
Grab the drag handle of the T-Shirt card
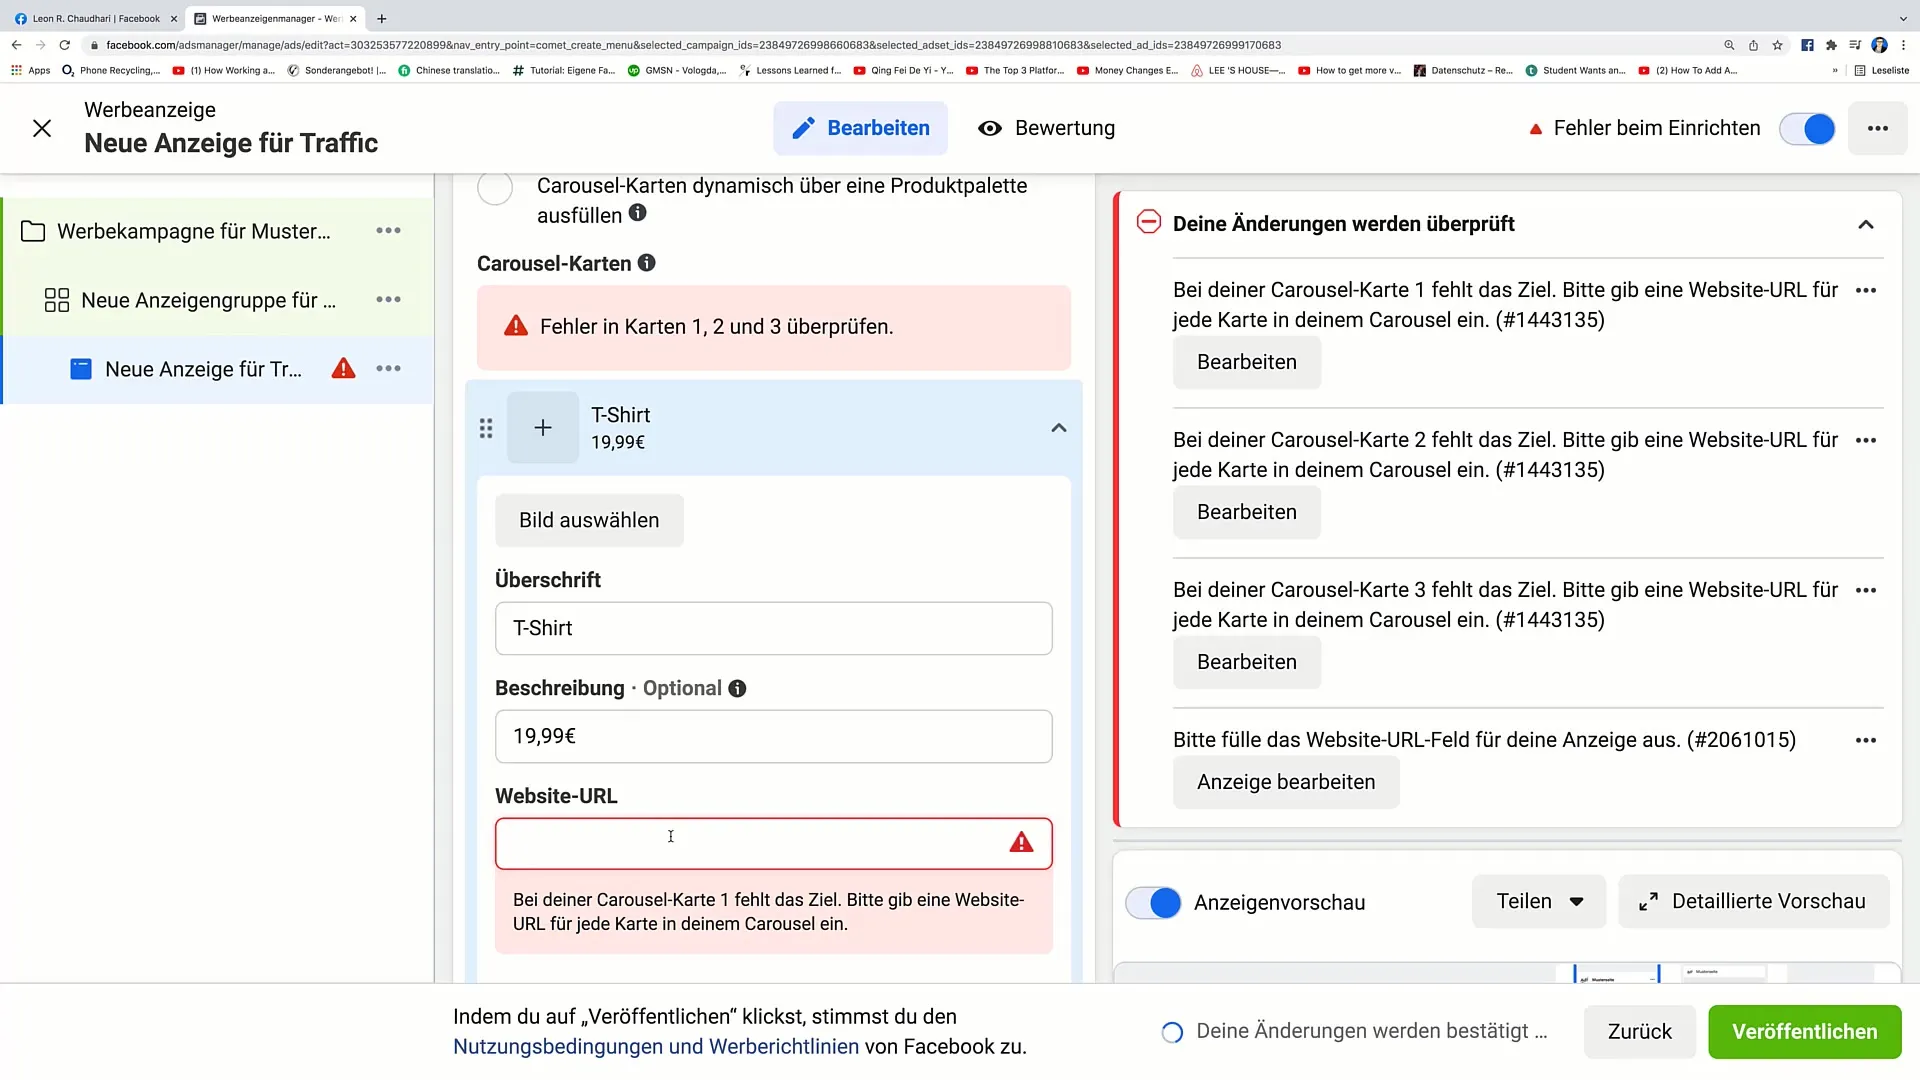coord(486,428)
